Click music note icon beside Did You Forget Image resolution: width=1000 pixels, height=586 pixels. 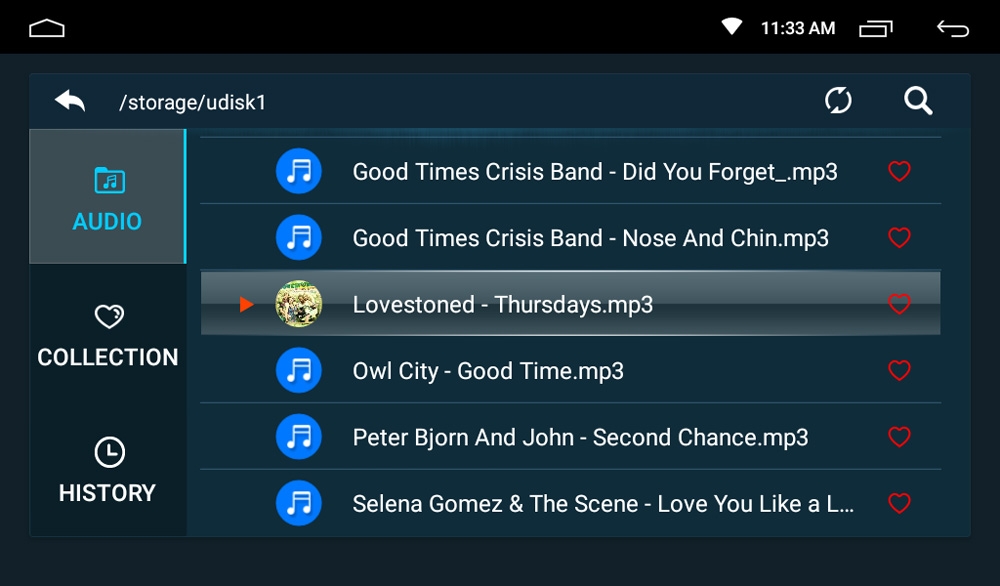(x=299, y=171)
